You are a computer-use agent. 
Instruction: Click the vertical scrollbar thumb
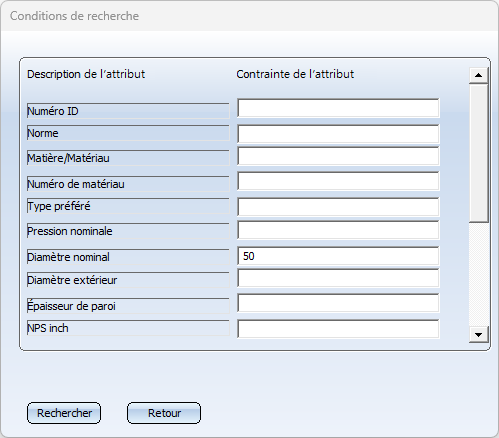[x=478, y=153]
